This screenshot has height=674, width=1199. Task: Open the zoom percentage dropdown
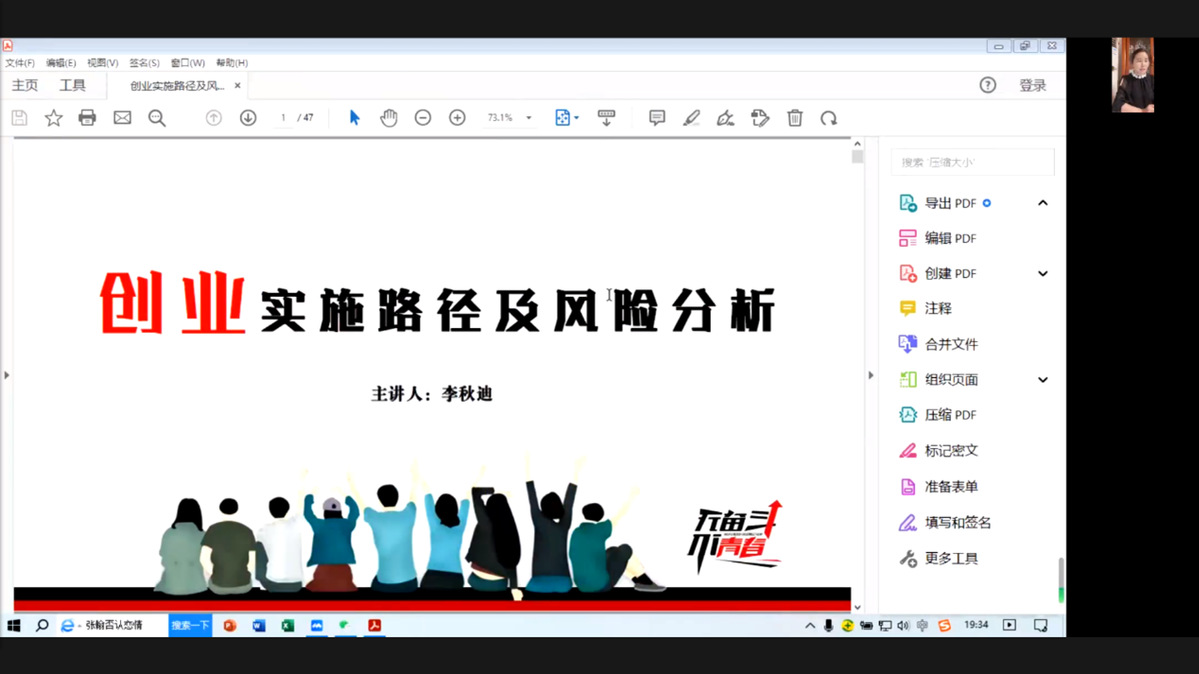pyautogui.click(x=529, y=118)
